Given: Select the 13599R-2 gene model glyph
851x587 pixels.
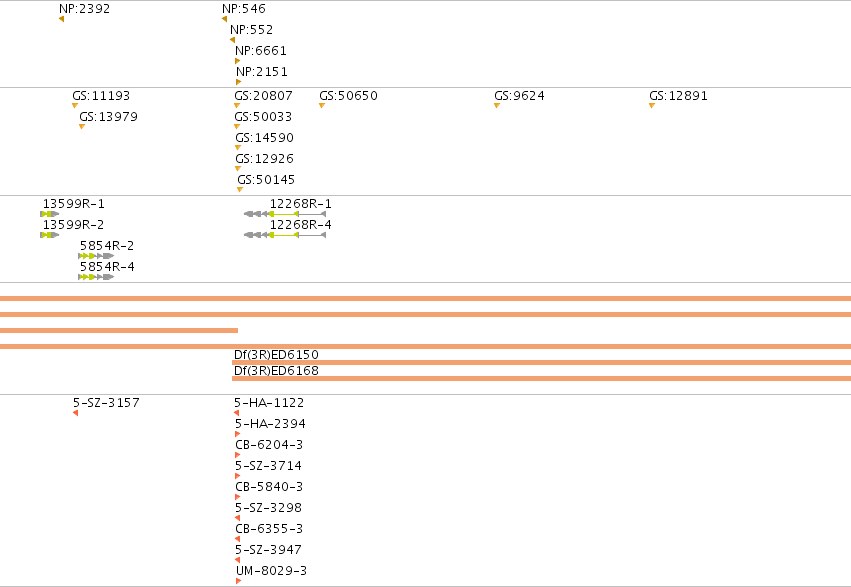Looking at the screenshot, I should click(x=50, y=235).
